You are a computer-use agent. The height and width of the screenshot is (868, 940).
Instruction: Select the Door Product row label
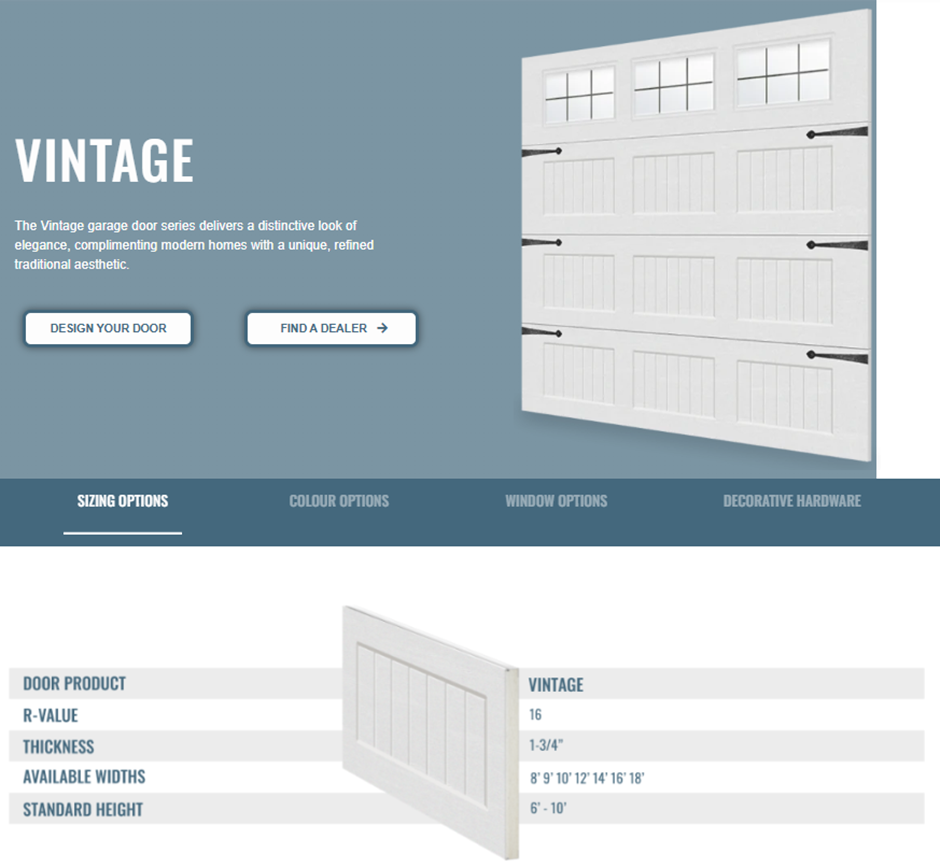(x=74, y=683)
